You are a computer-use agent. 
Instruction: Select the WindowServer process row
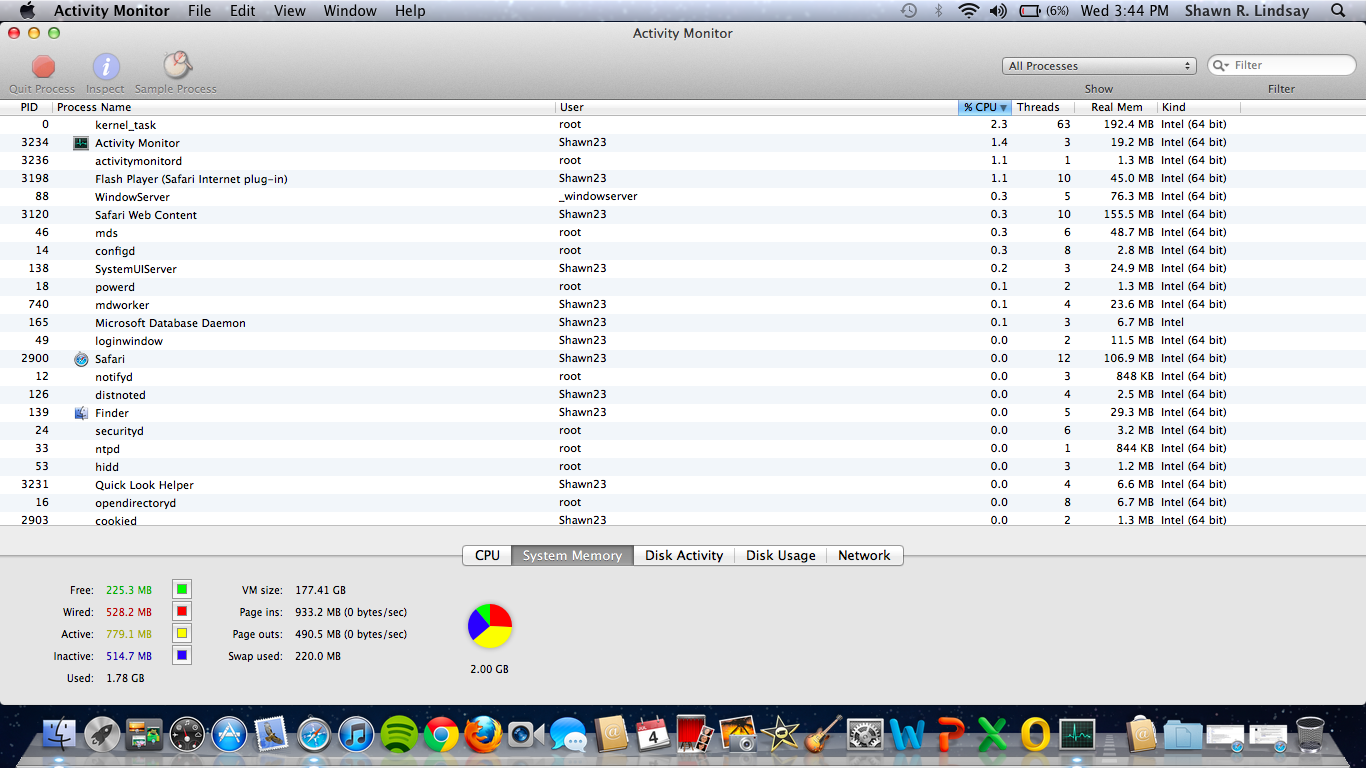[x=683, y=197]
